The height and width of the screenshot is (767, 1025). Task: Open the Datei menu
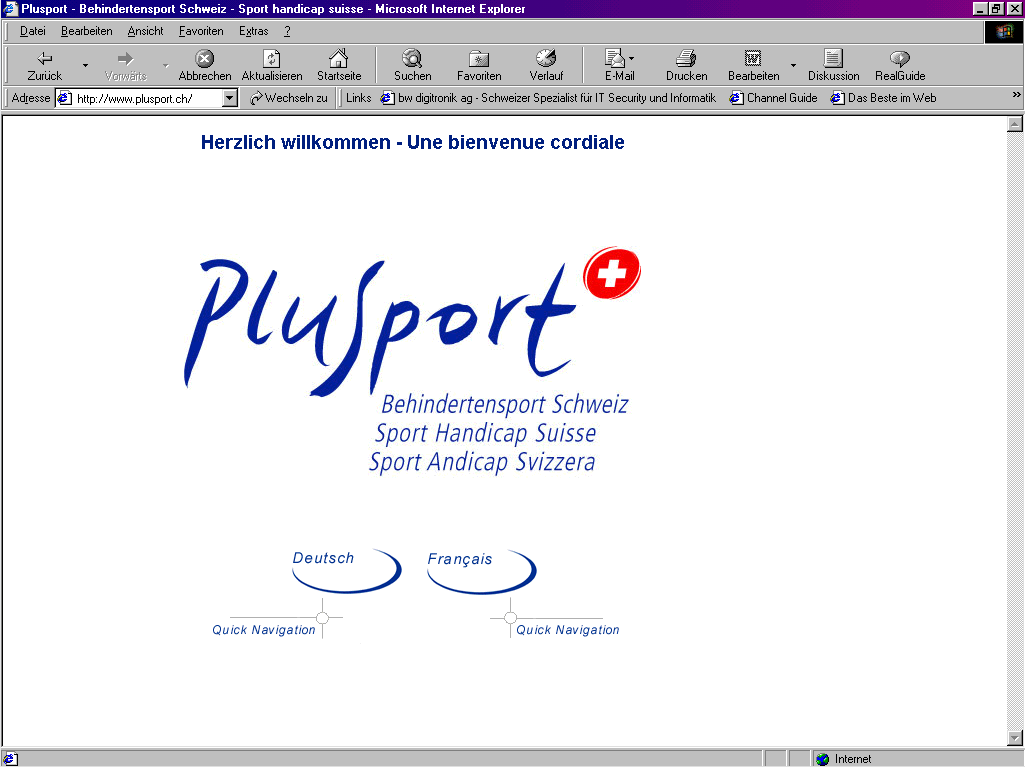tap(33, 31)
